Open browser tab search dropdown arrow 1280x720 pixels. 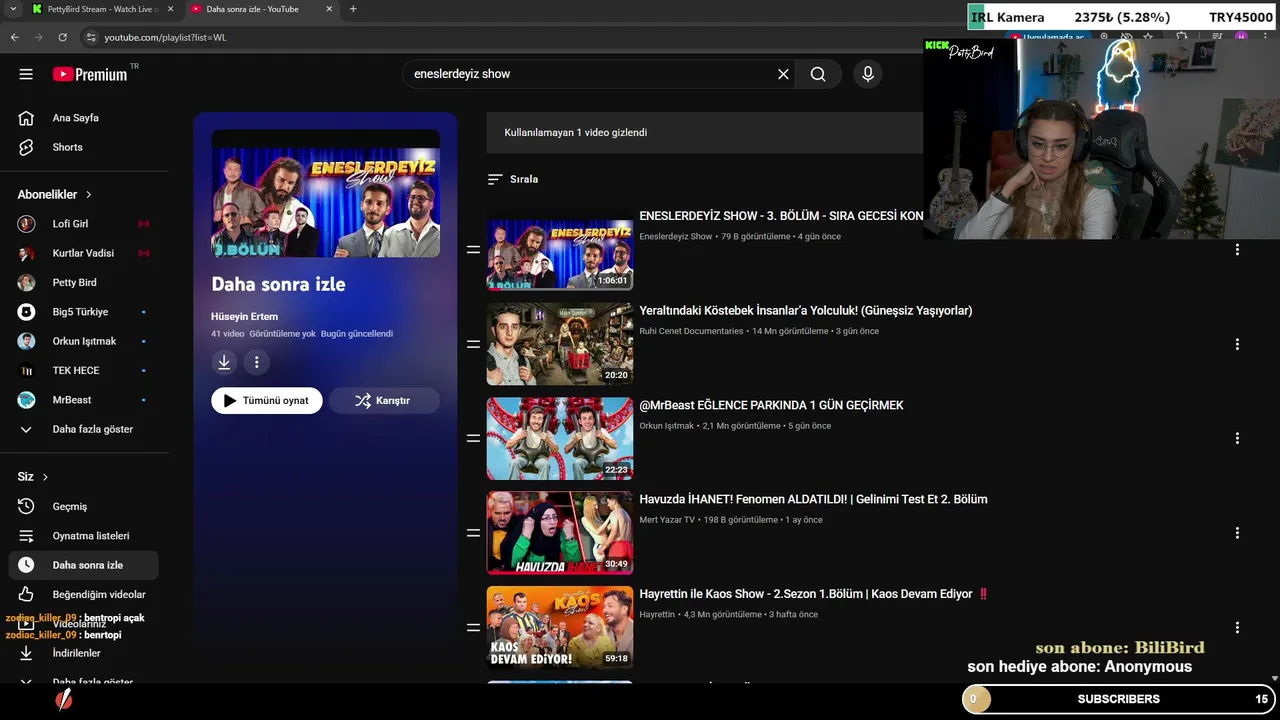pyautogui.click(x=12, y=9)
